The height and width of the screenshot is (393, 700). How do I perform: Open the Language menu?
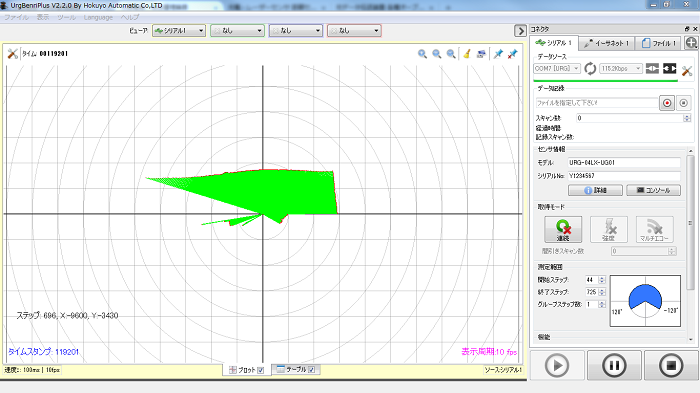click(x=98, y=17)
